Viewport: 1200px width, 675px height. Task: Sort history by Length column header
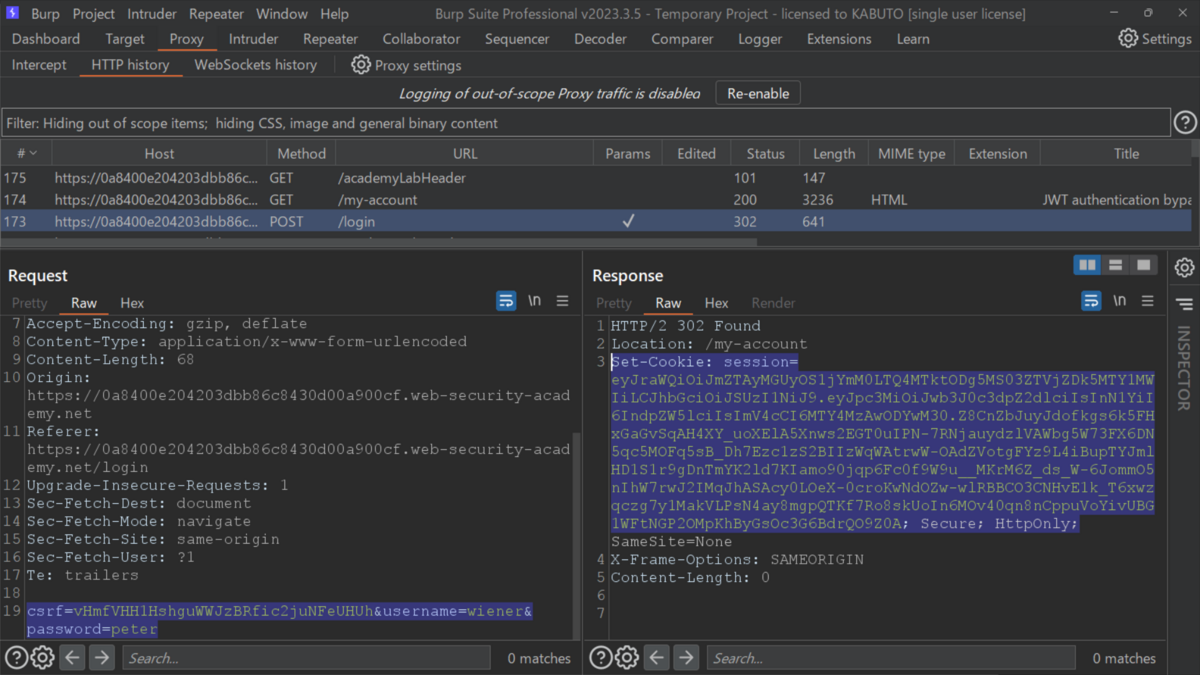(x=834, y=153)
